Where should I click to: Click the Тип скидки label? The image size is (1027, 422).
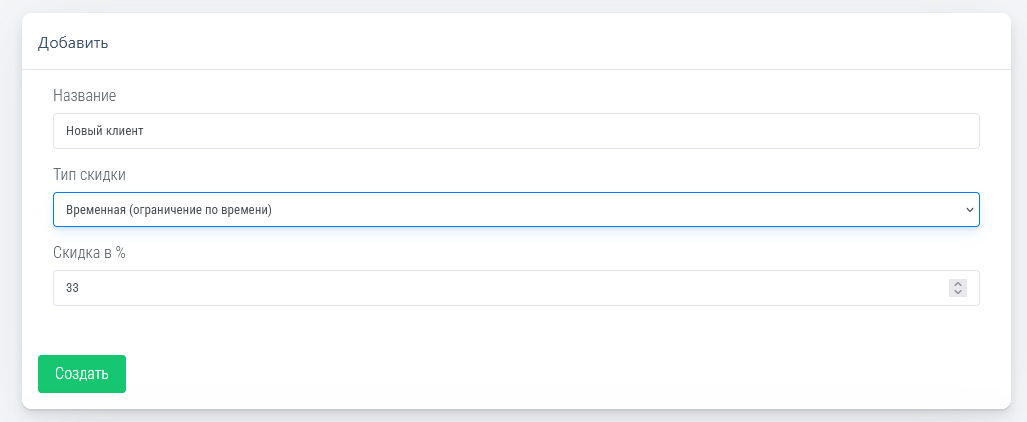click(x=90, y=174)
